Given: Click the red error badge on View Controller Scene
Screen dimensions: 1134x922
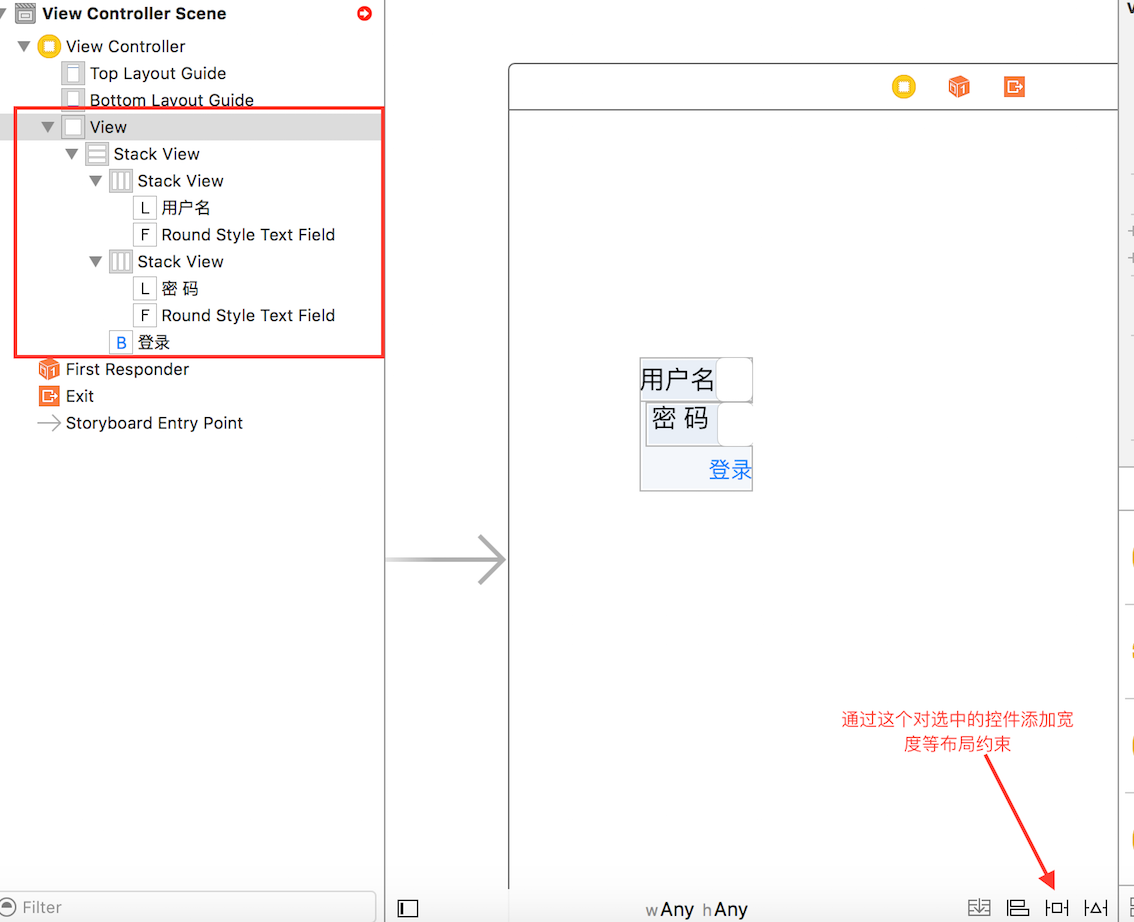Looking at the screenshot, I should (362, 13).
